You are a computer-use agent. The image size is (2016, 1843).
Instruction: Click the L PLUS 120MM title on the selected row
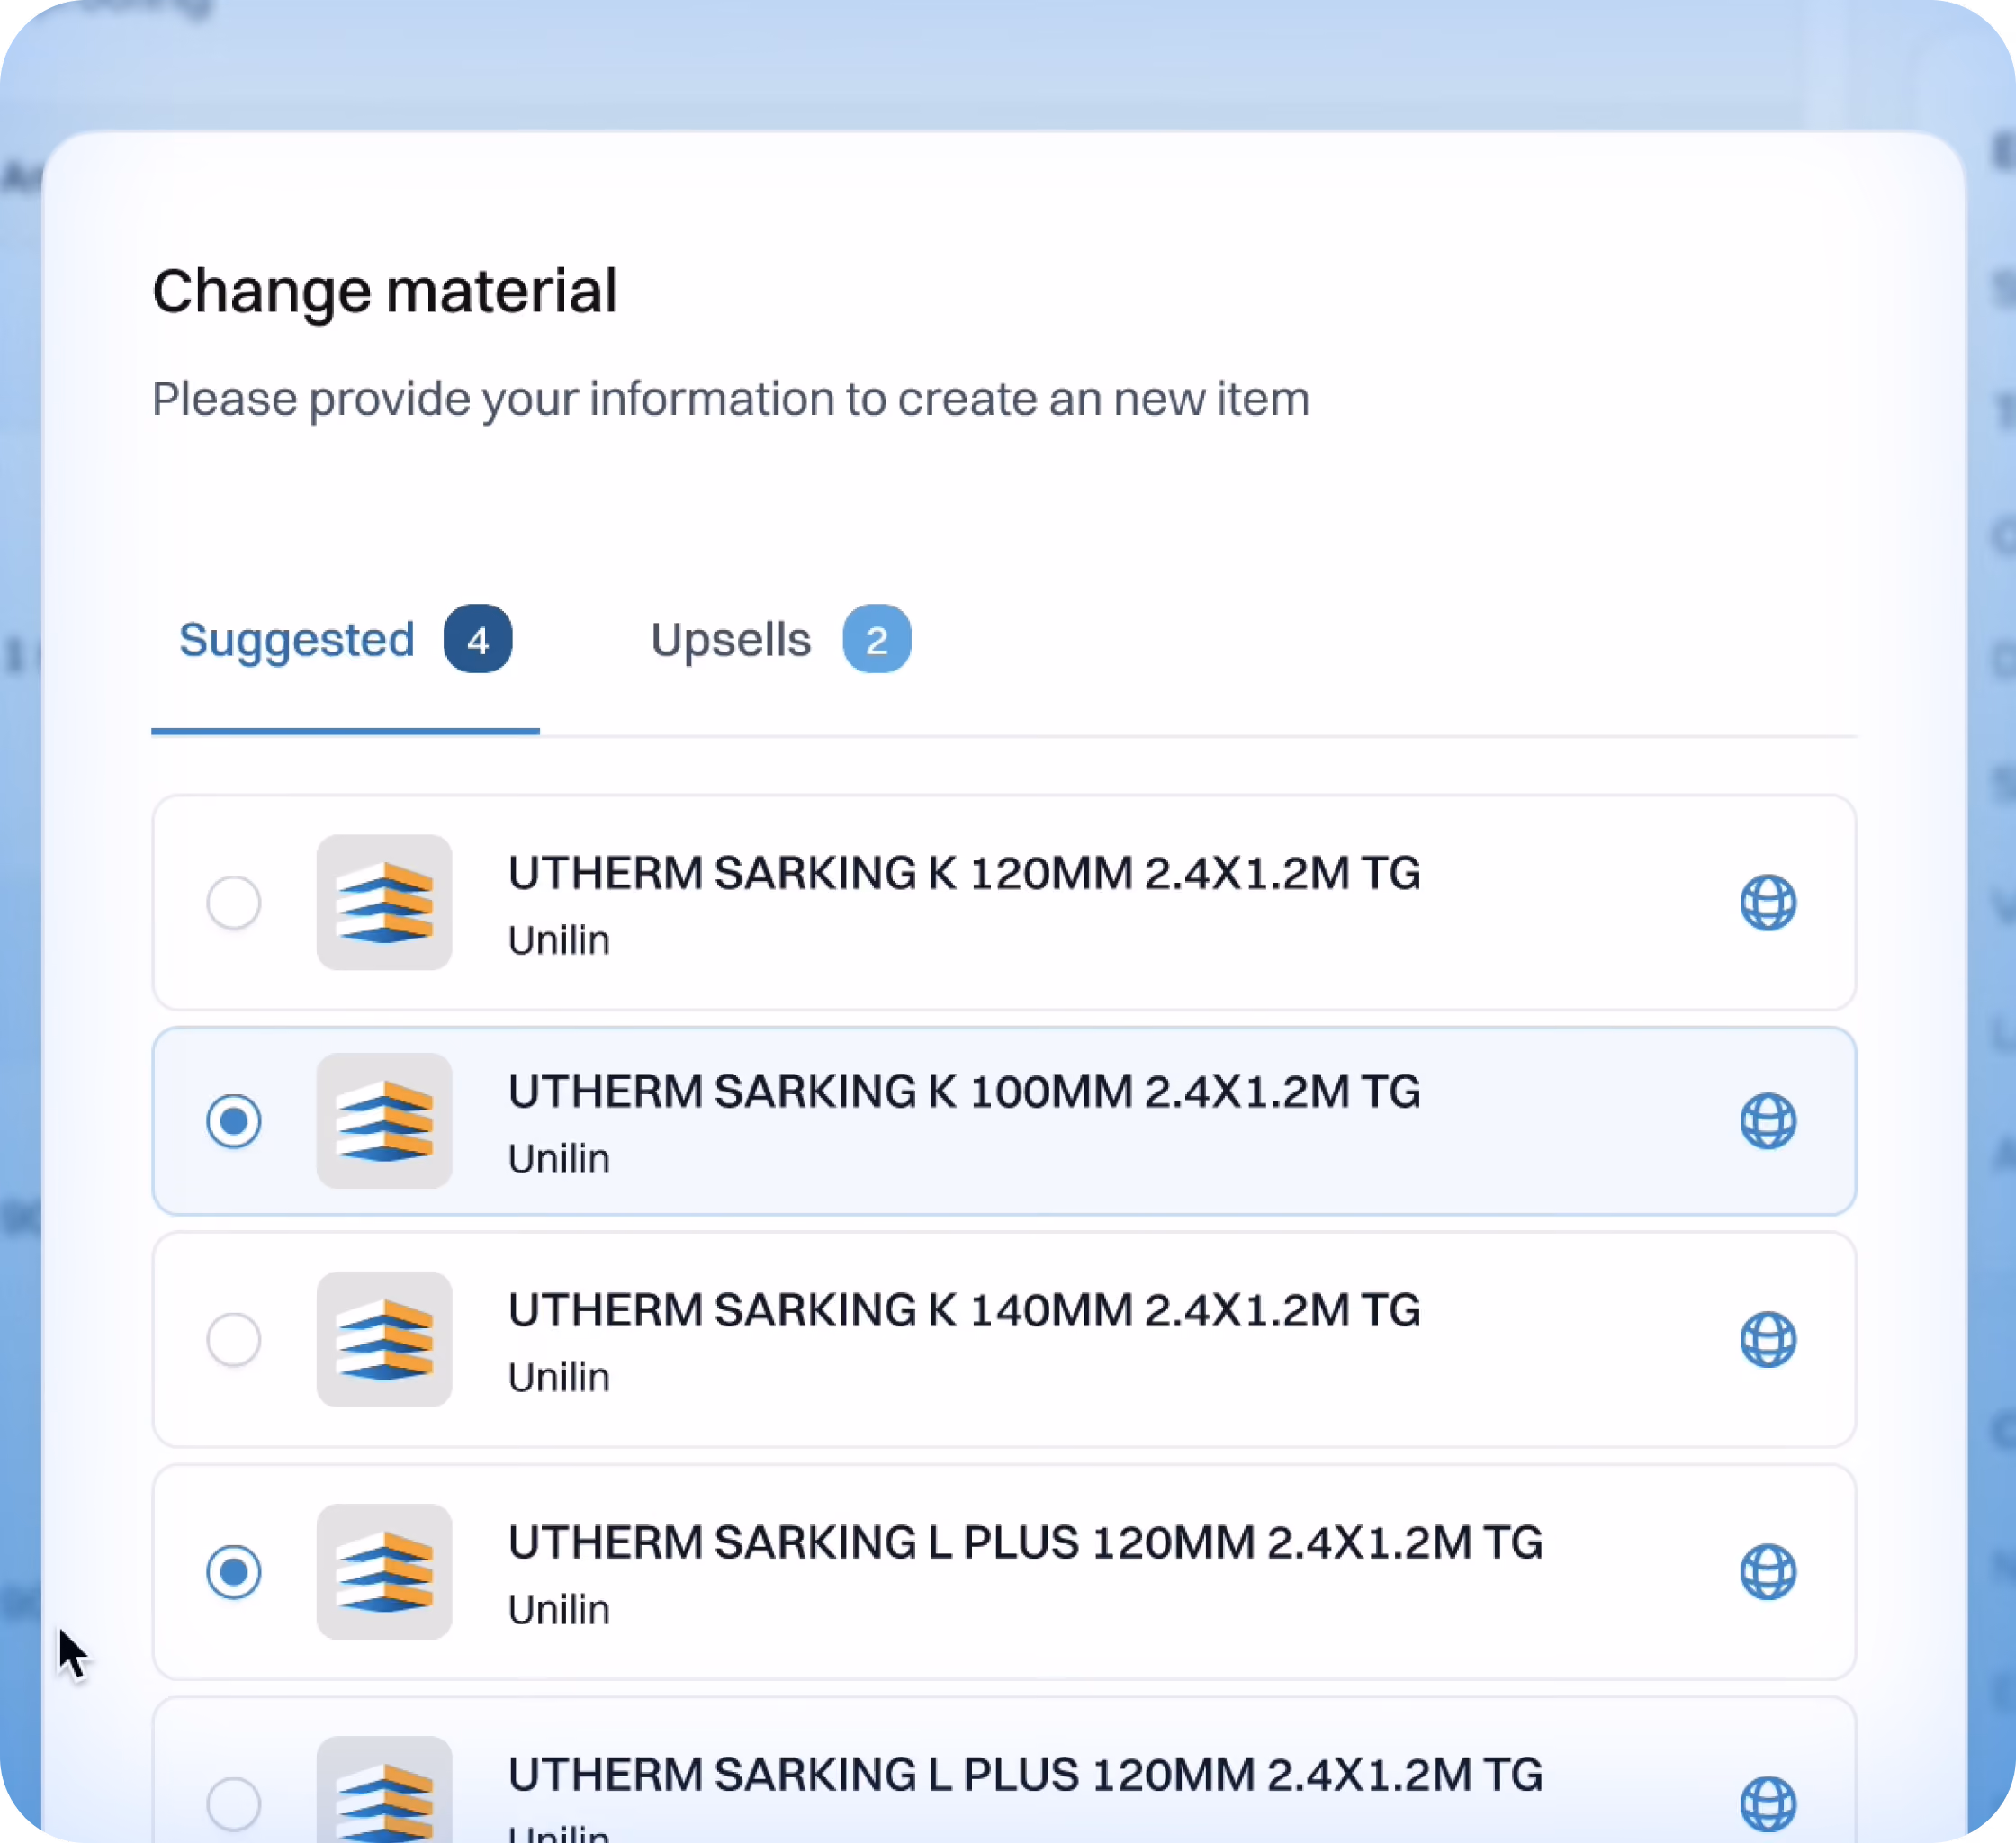[x=1025, y=1542]
